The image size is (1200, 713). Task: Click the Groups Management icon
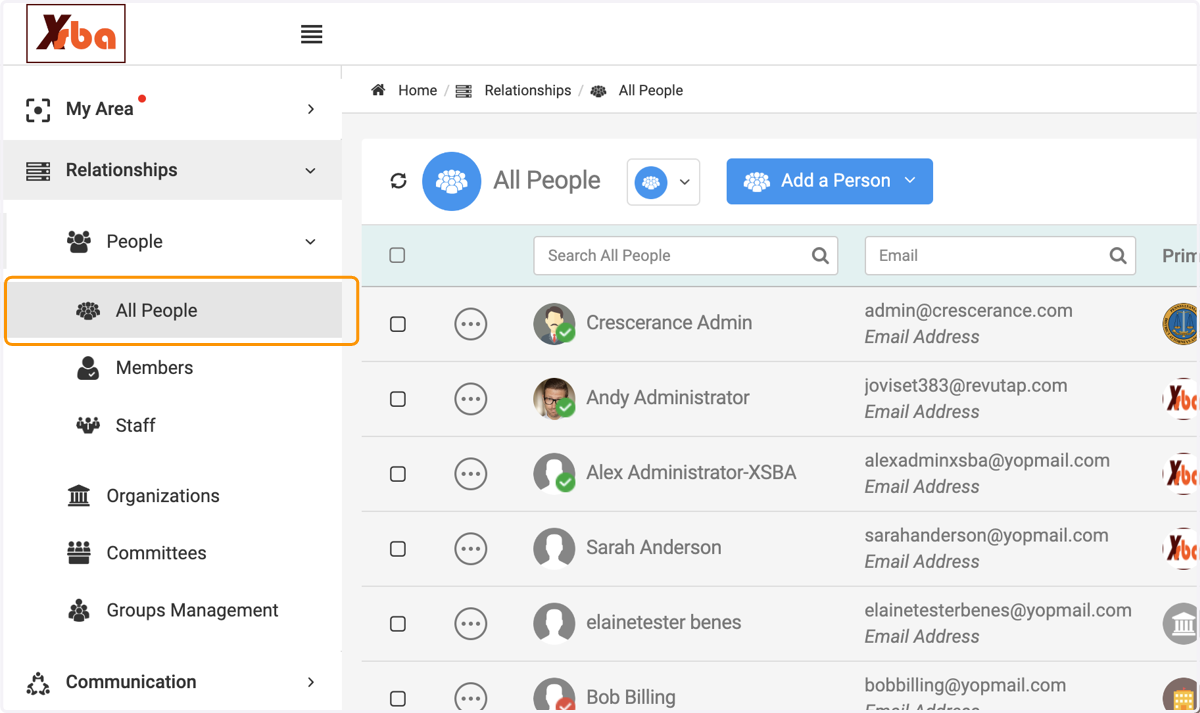(x=79, y=611)
